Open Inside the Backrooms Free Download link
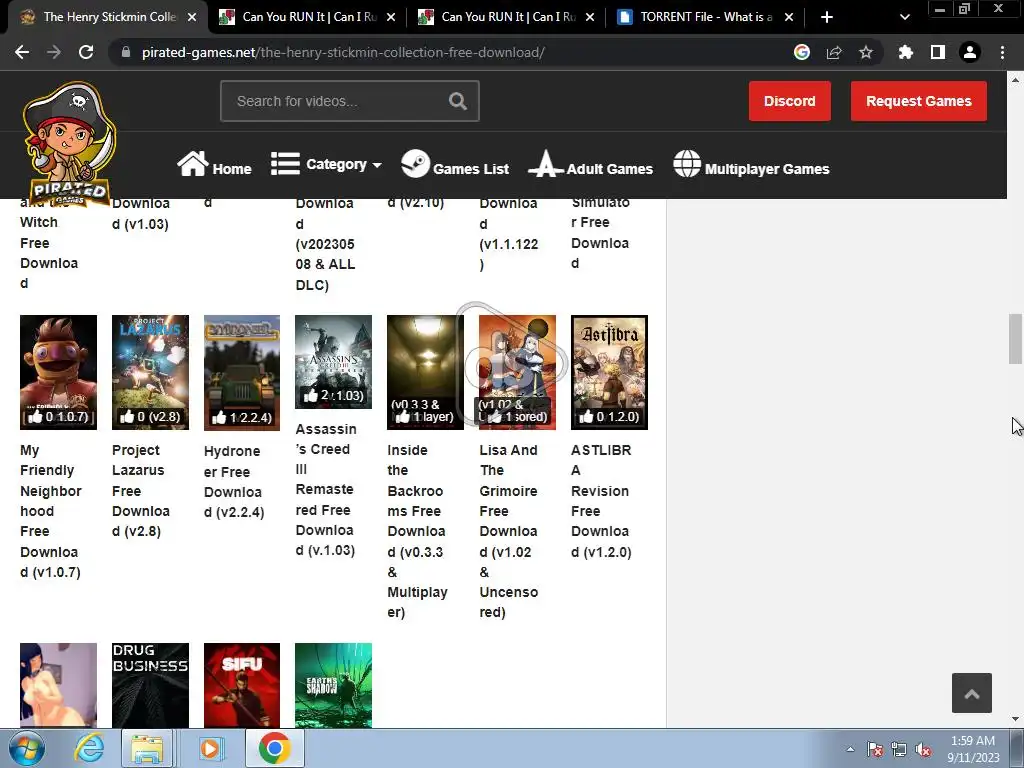This screenshot has height=768, width=1024. 417,531
